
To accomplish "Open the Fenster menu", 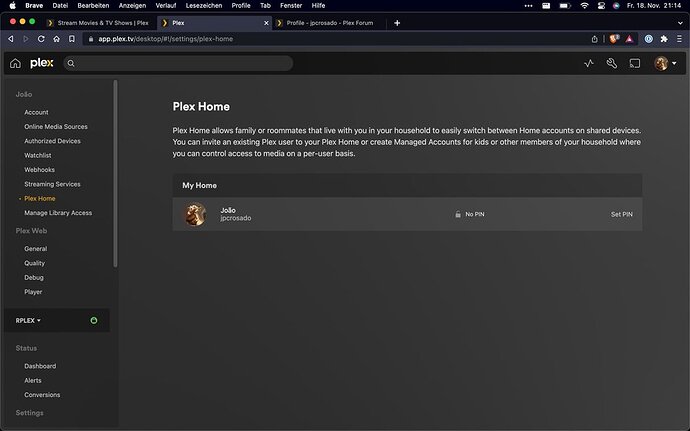I will tap(291, 5).
